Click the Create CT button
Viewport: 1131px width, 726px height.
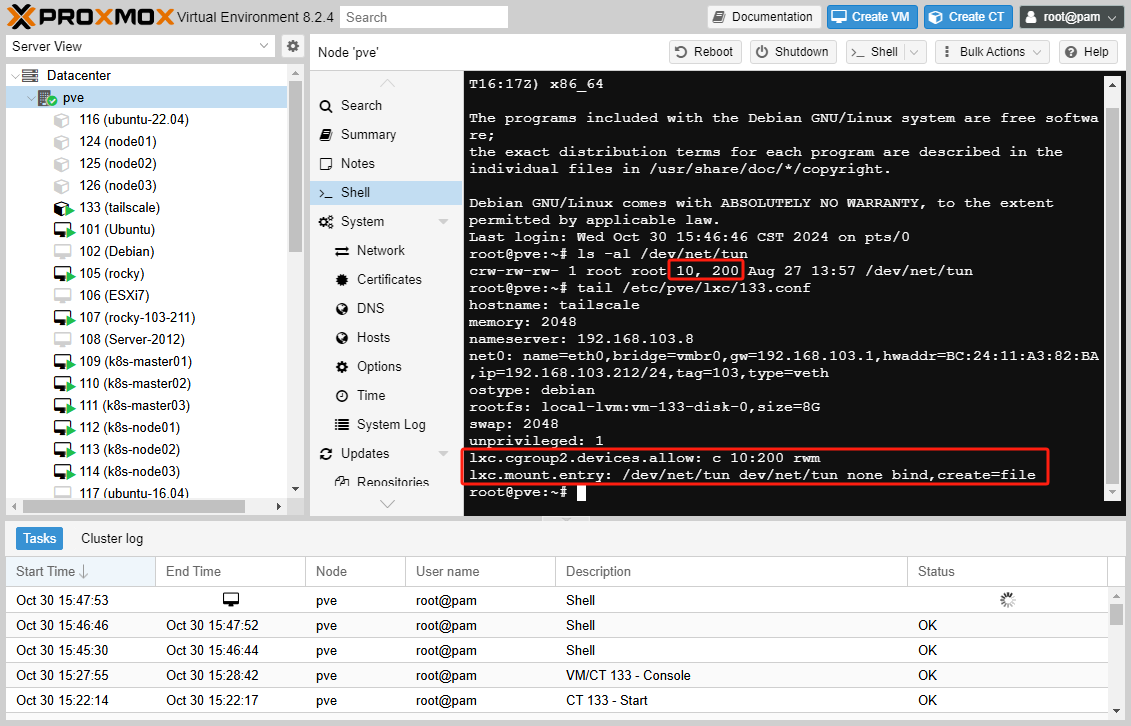[968, 17]
